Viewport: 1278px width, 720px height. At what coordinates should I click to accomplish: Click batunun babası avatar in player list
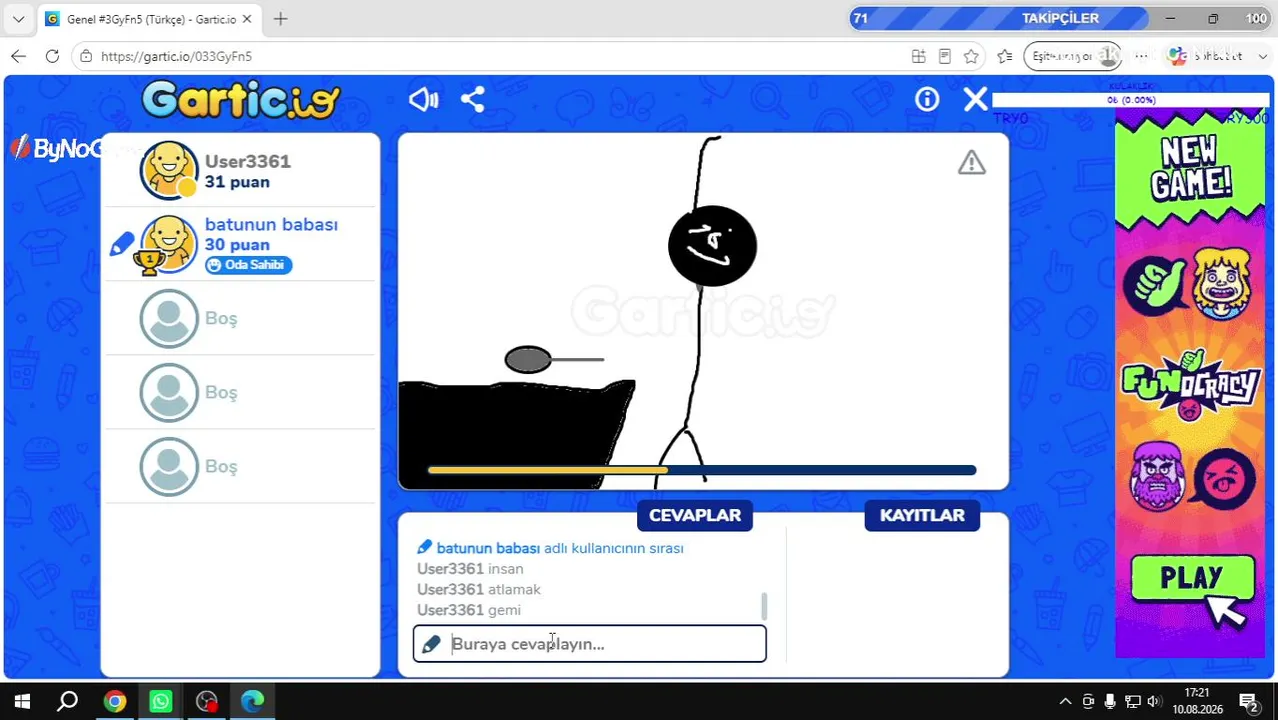pyautogui.click(x=169, y=244)
